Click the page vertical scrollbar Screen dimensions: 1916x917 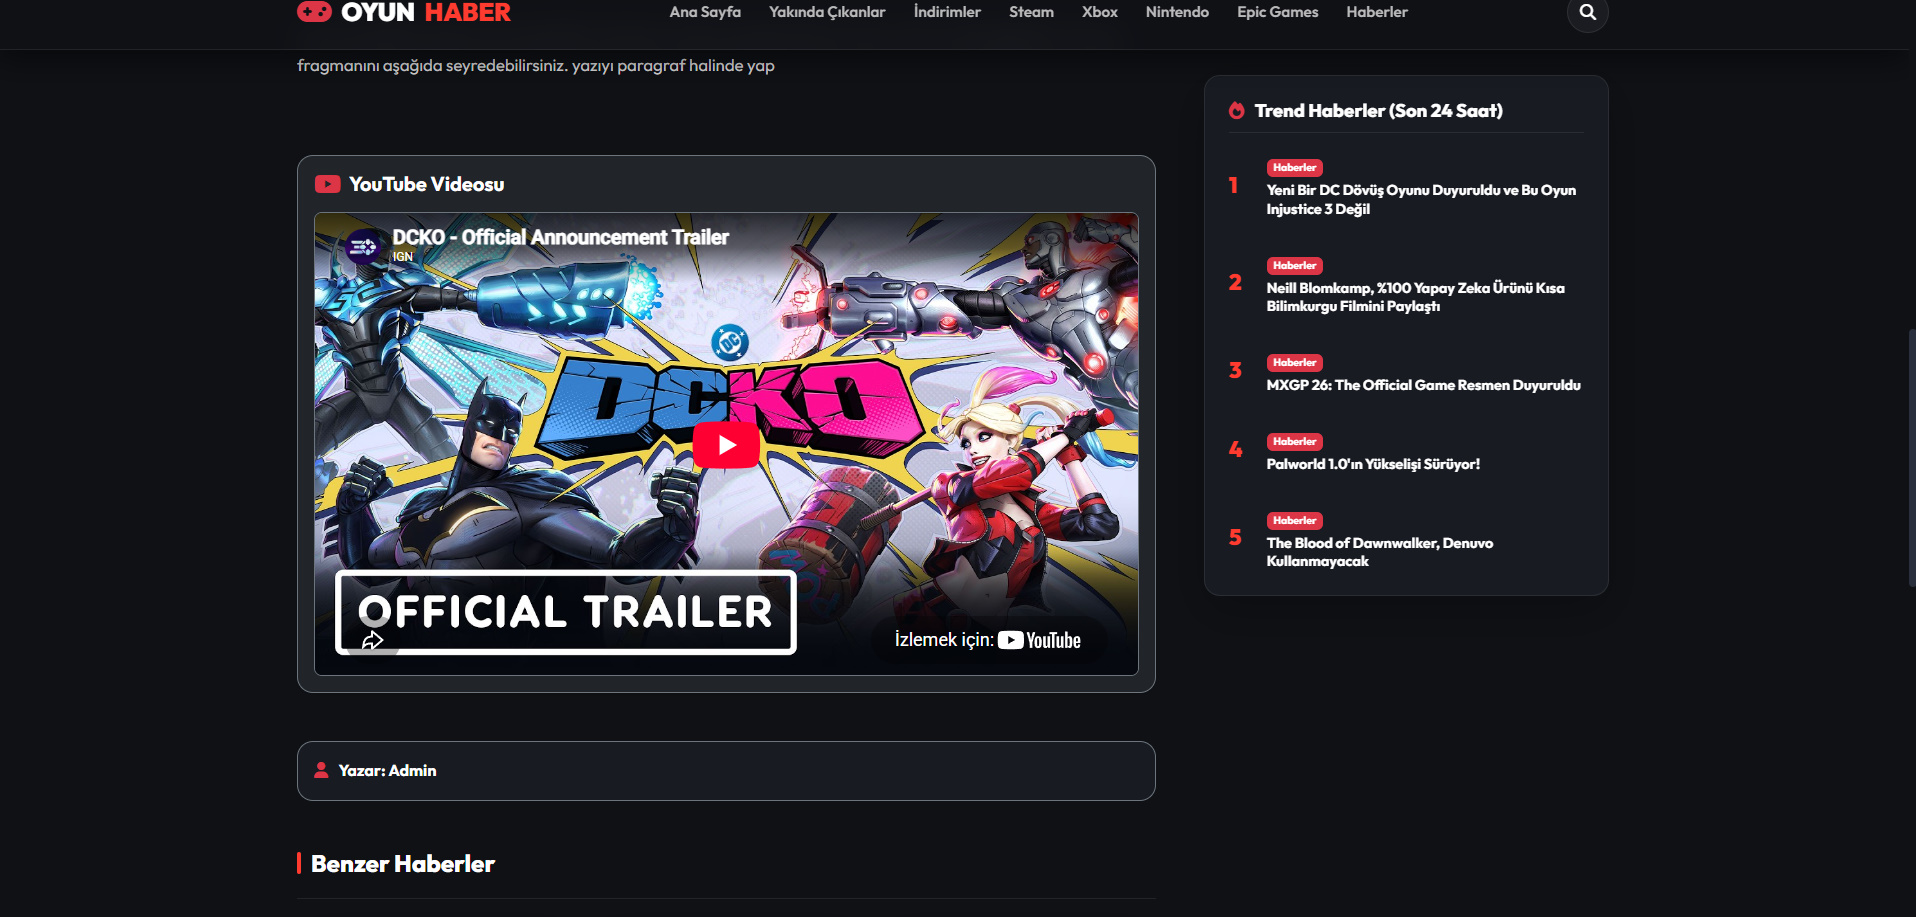pos(1911,458)
